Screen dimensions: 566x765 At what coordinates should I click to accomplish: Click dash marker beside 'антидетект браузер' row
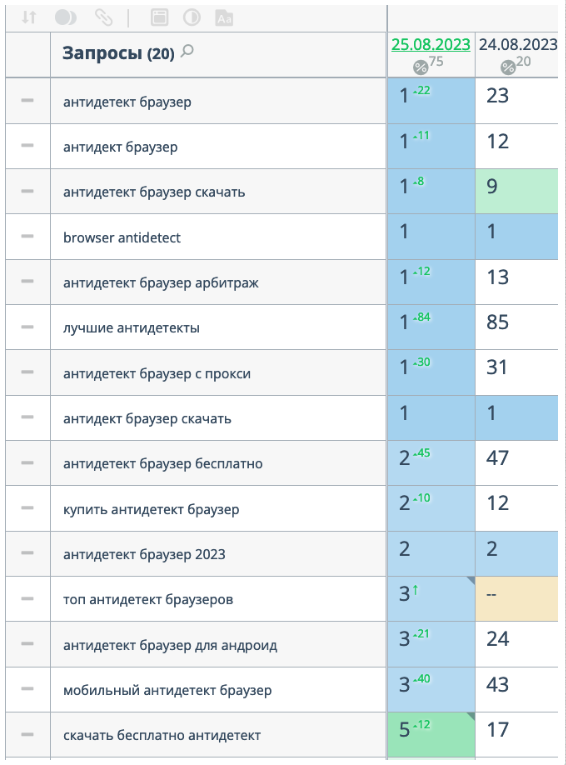click(27, 101)
